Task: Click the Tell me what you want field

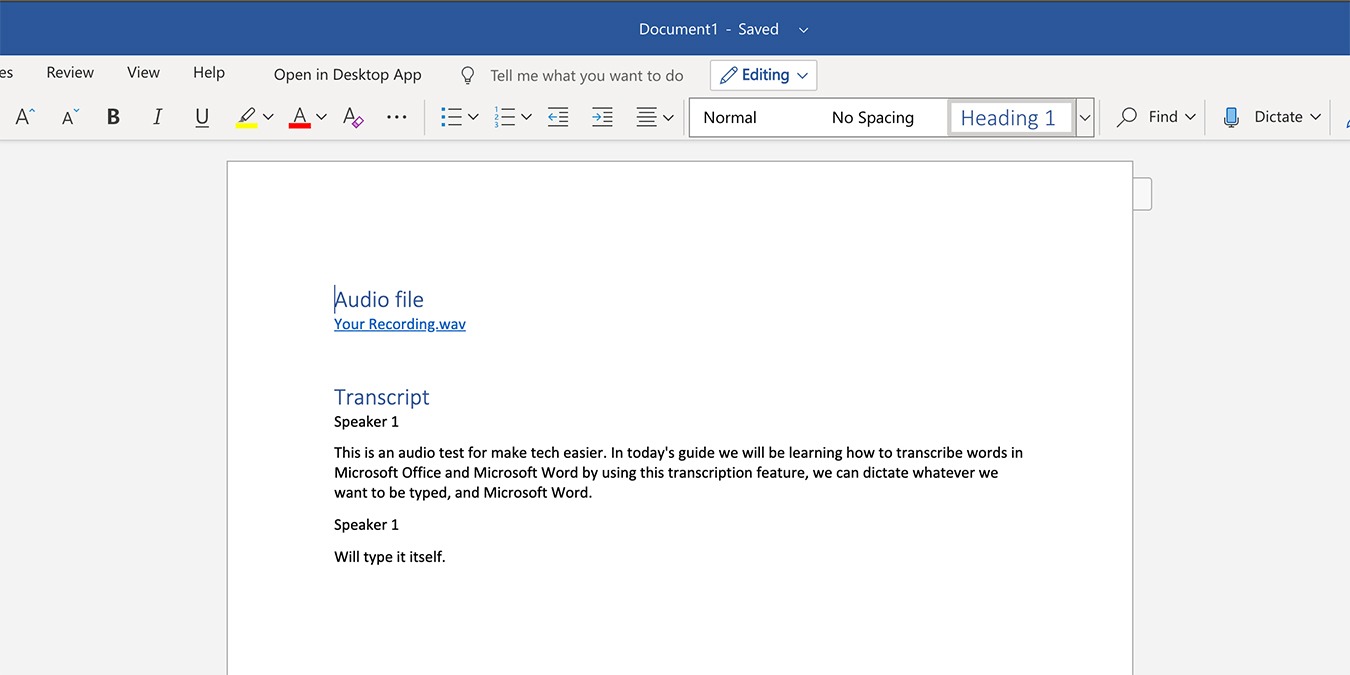Action: [586, 75]
